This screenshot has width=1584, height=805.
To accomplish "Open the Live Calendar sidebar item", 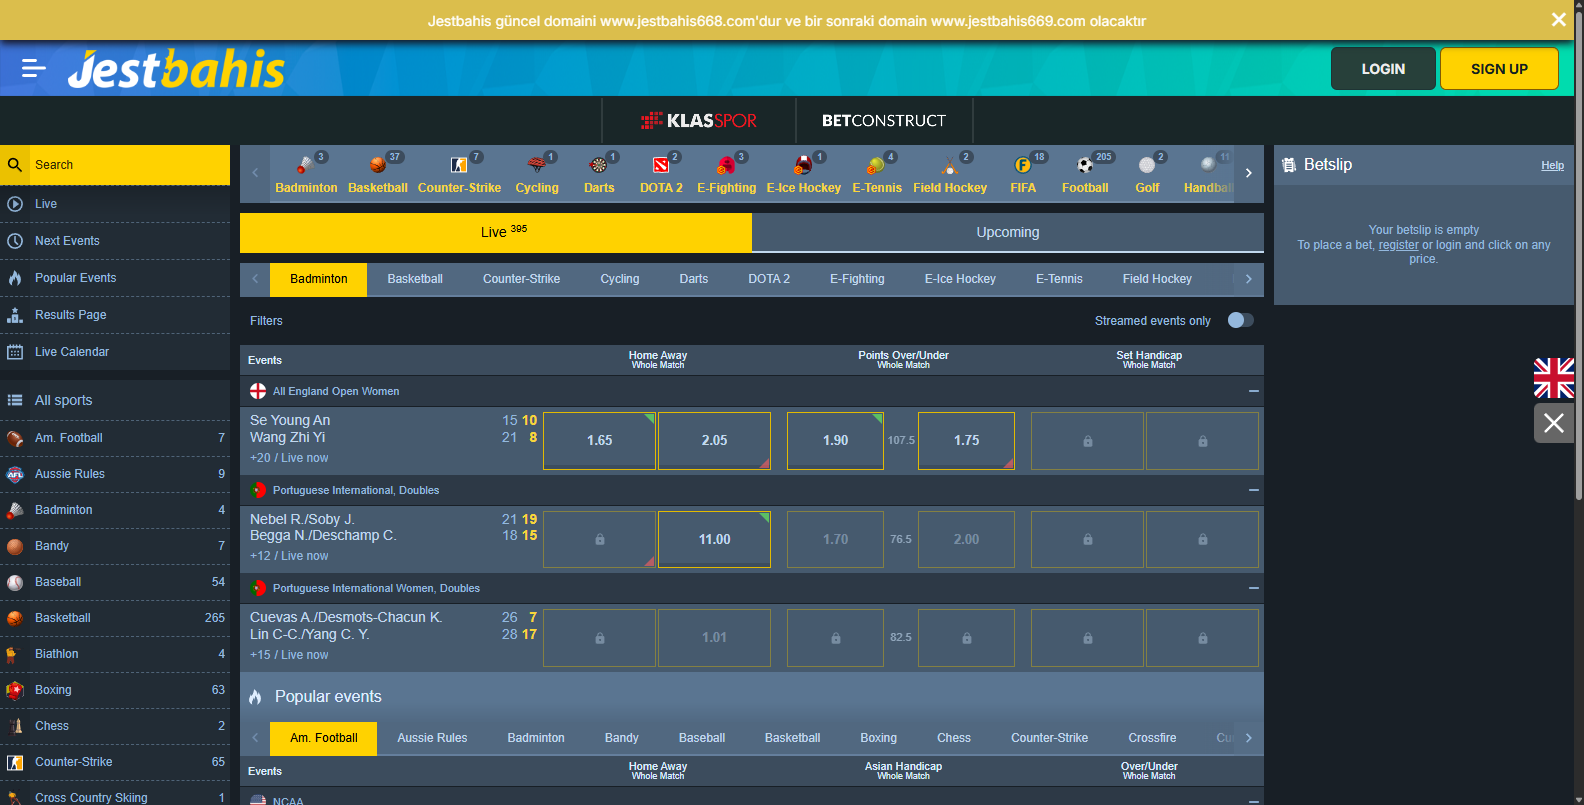I will [x=72, y=352].
